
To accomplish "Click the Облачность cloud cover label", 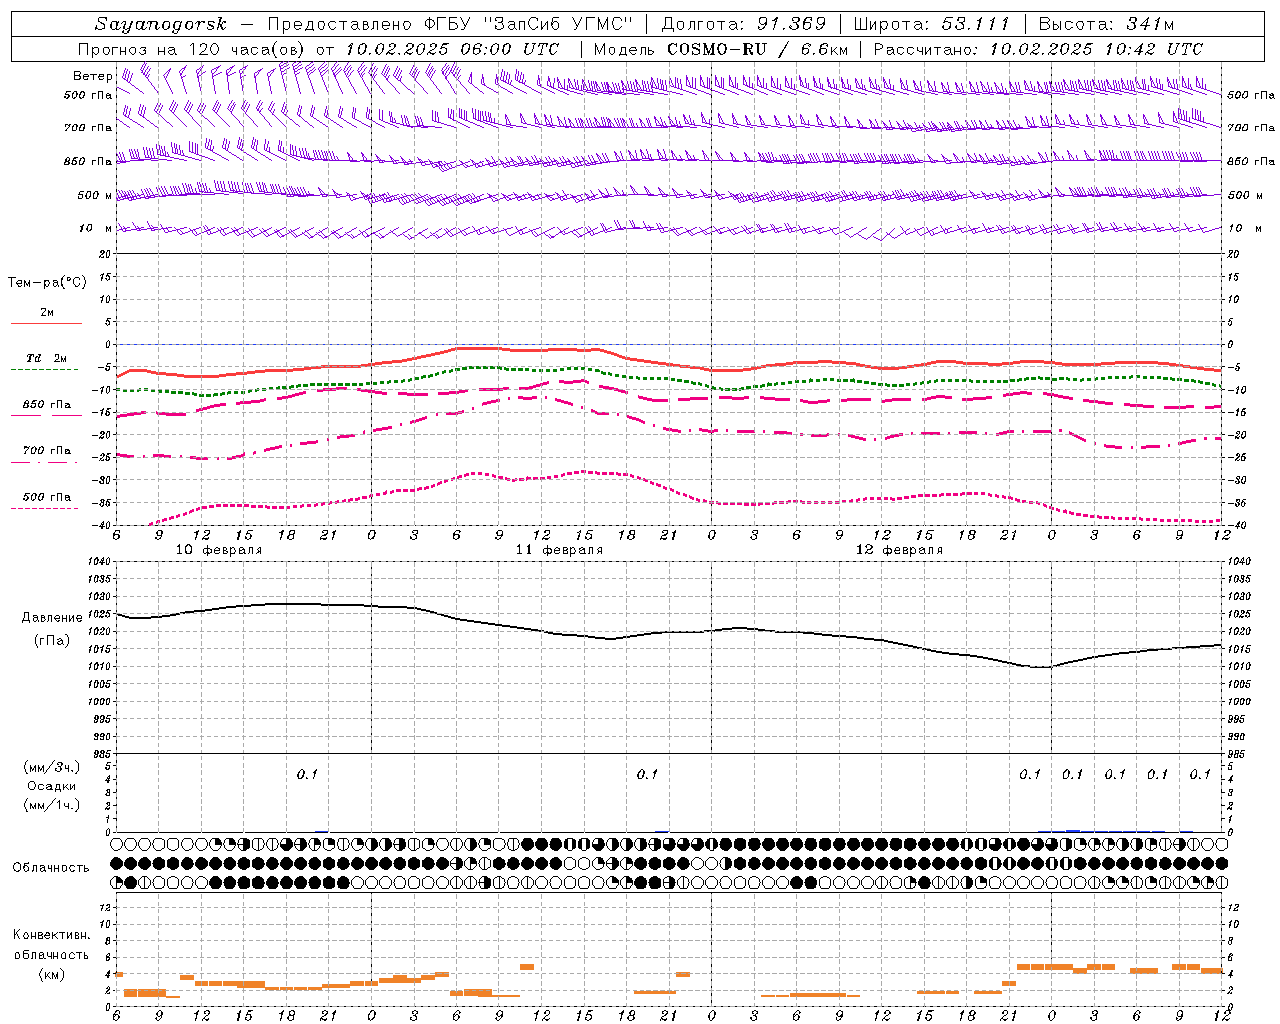I will 51,867.
